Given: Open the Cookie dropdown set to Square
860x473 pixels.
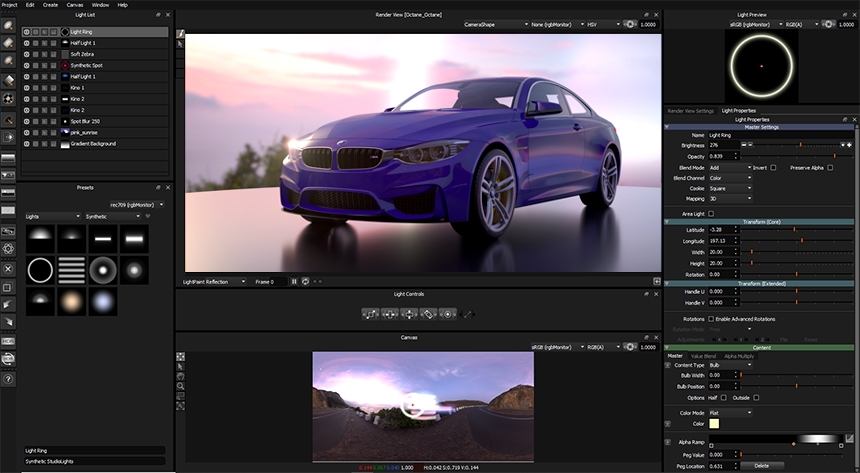Looking at the screenshot, I should click(x=730, y=188).
